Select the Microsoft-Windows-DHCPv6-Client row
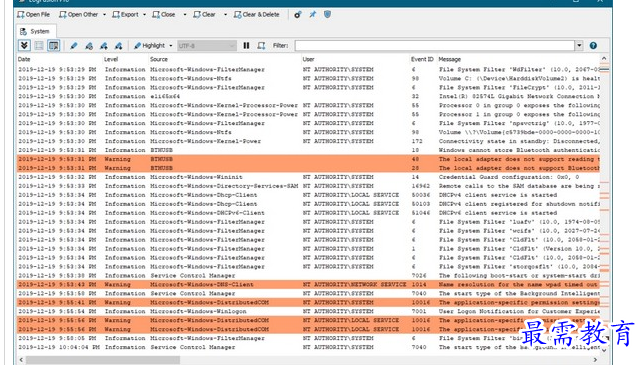The width and height of the screenshot is (643, 365). (x=308, y=213)
